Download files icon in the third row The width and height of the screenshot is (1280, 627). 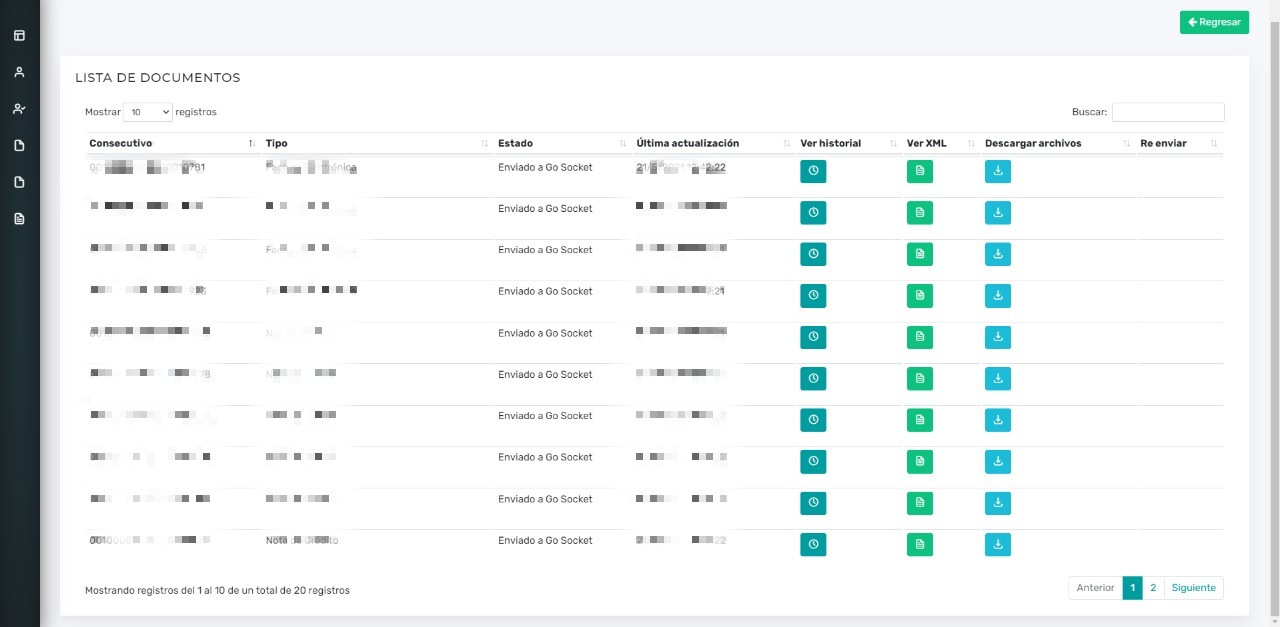(x=998, y=254)
